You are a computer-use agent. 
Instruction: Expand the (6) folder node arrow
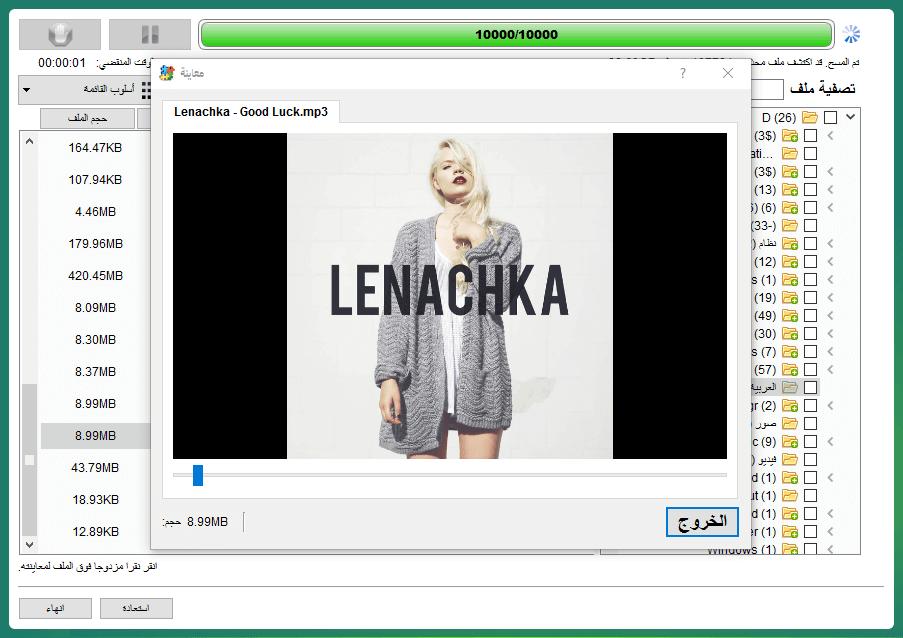pyautogui.click(x=830, y=207)
